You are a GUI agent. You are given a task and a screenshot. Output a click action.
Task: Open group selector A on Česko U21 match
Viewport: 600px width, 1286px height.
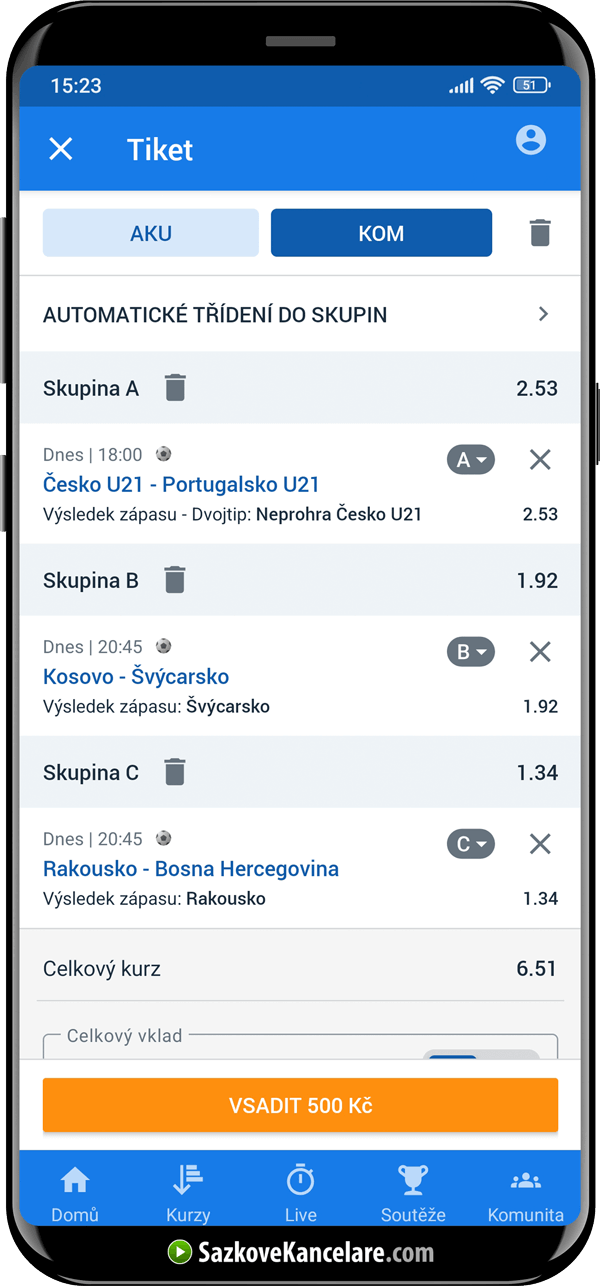(x=470, y=459)
